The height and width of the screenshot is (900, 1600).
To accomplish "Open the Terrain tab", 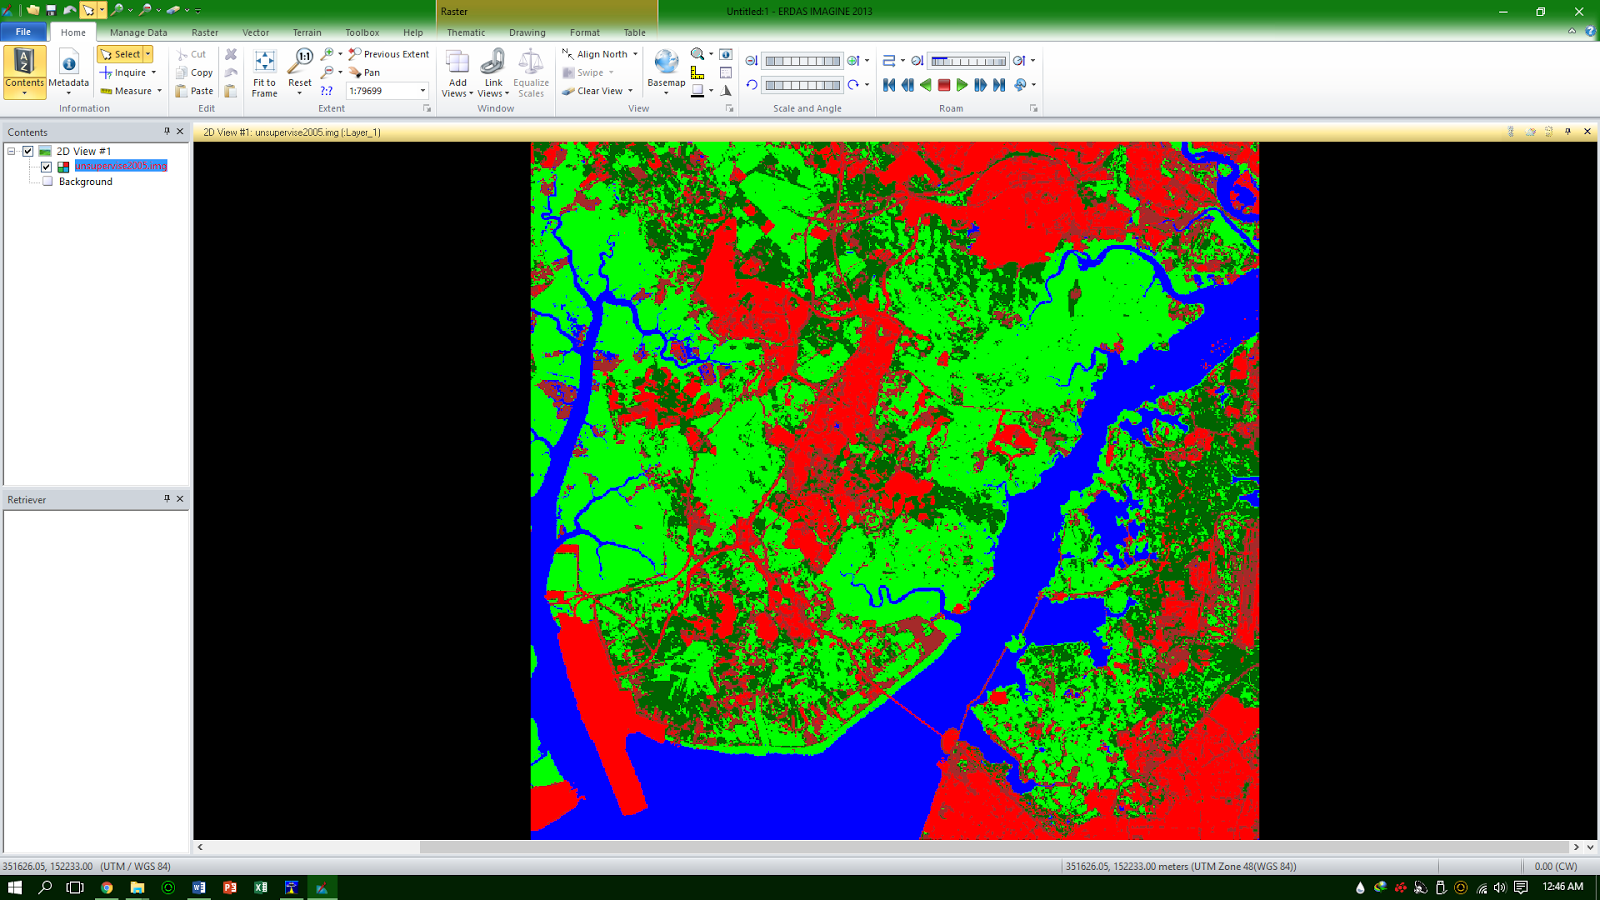I will 307,32.
